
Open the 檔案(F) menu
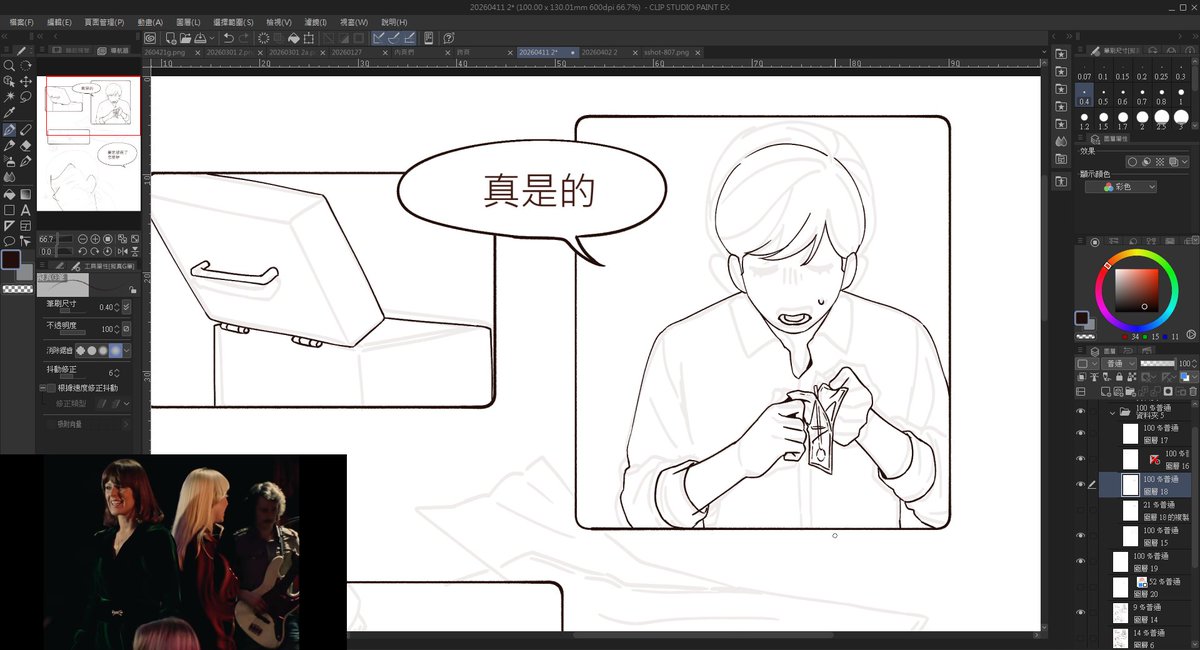click(x=21, y=21)
